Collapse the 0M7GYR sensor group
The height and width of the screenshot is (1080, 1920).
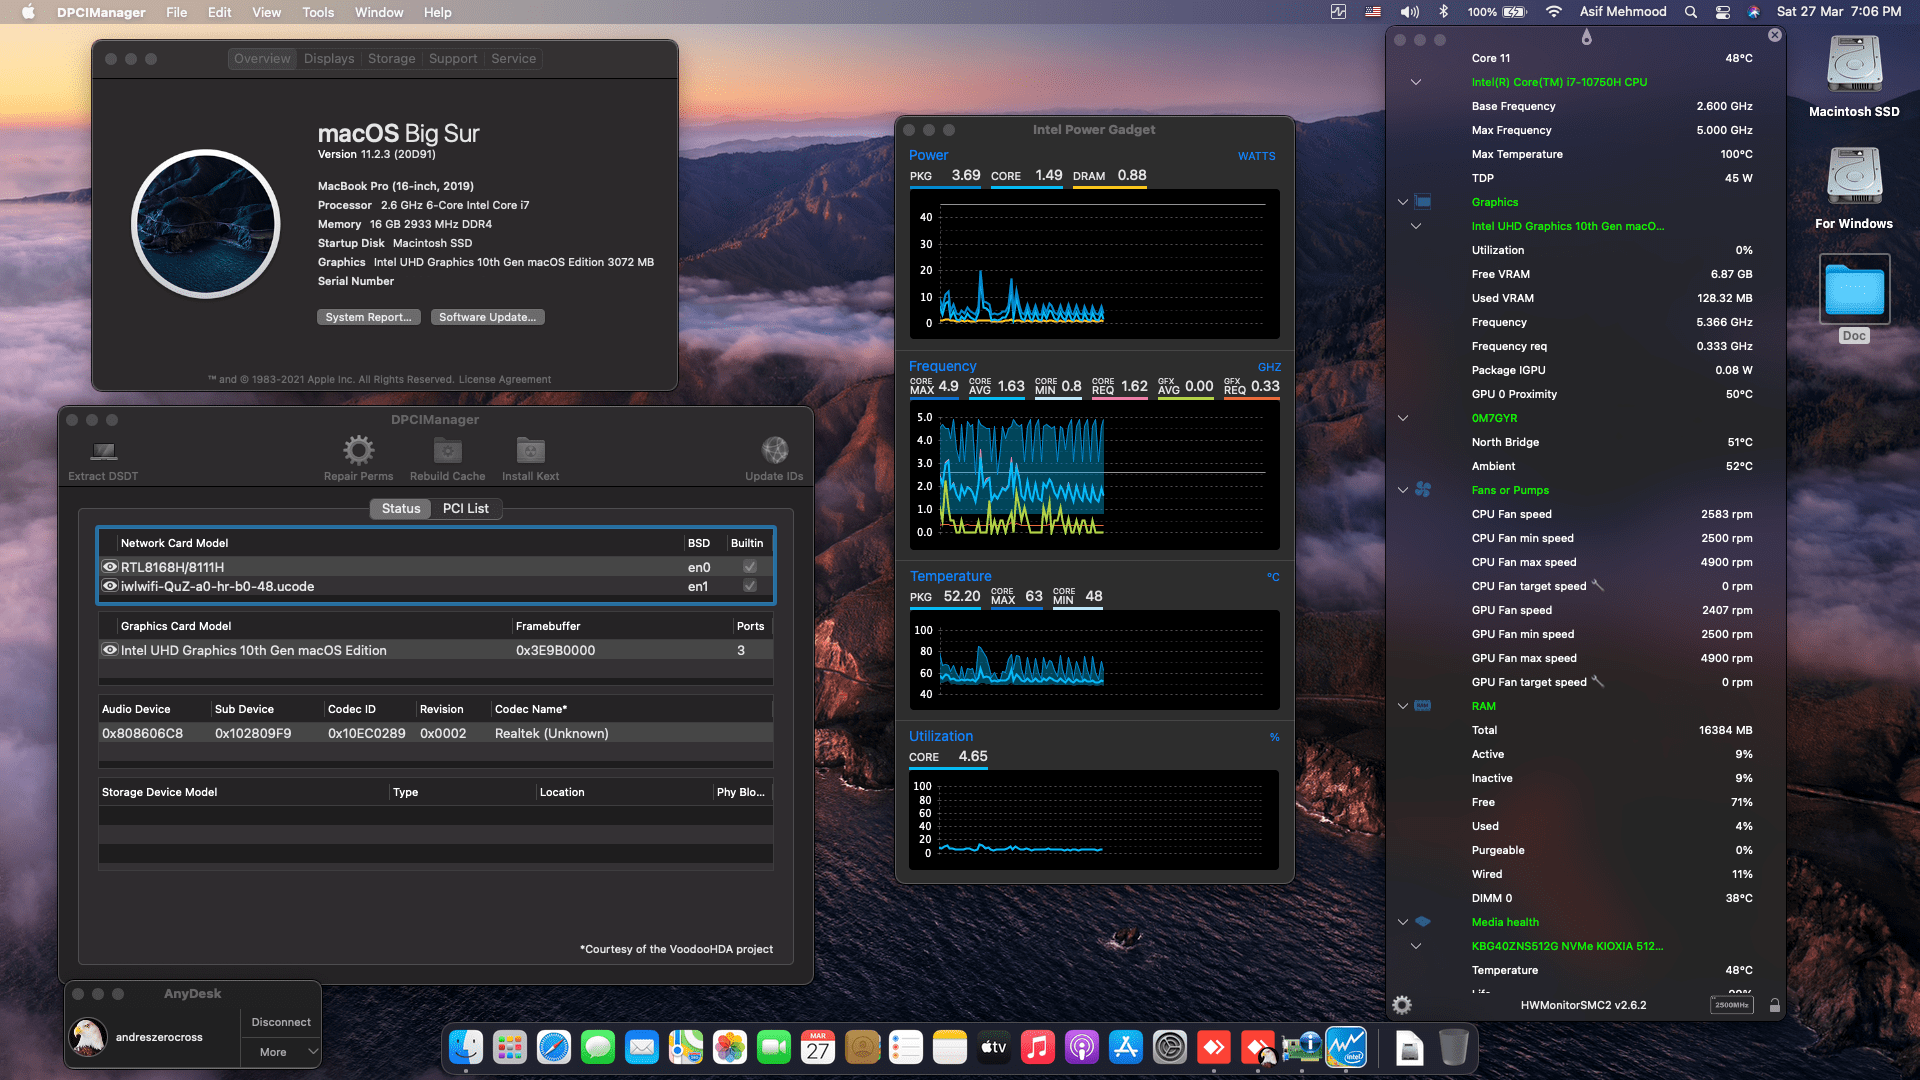coord(1403,418)
